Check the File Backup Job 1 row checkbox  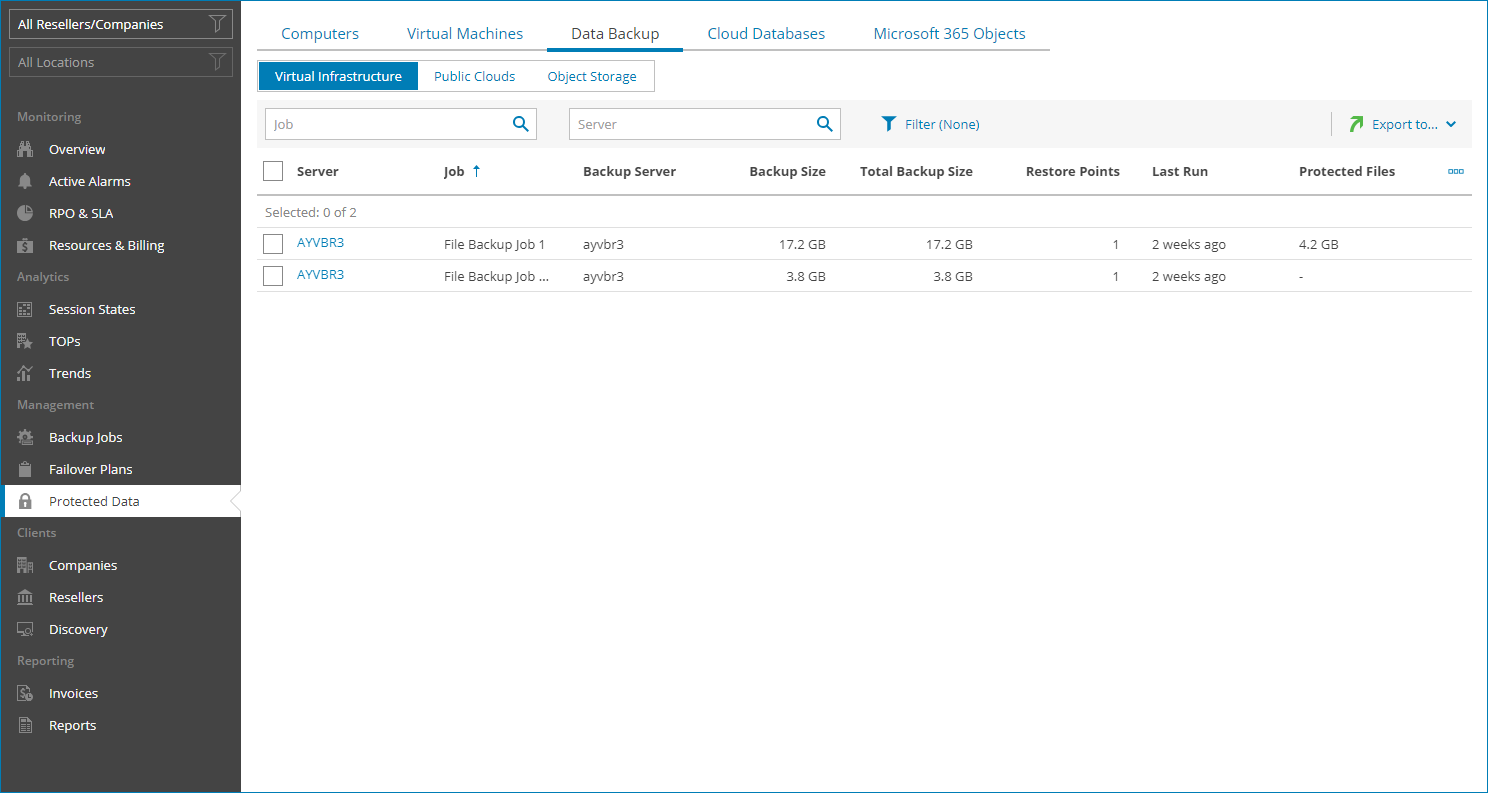click(273, 244)
